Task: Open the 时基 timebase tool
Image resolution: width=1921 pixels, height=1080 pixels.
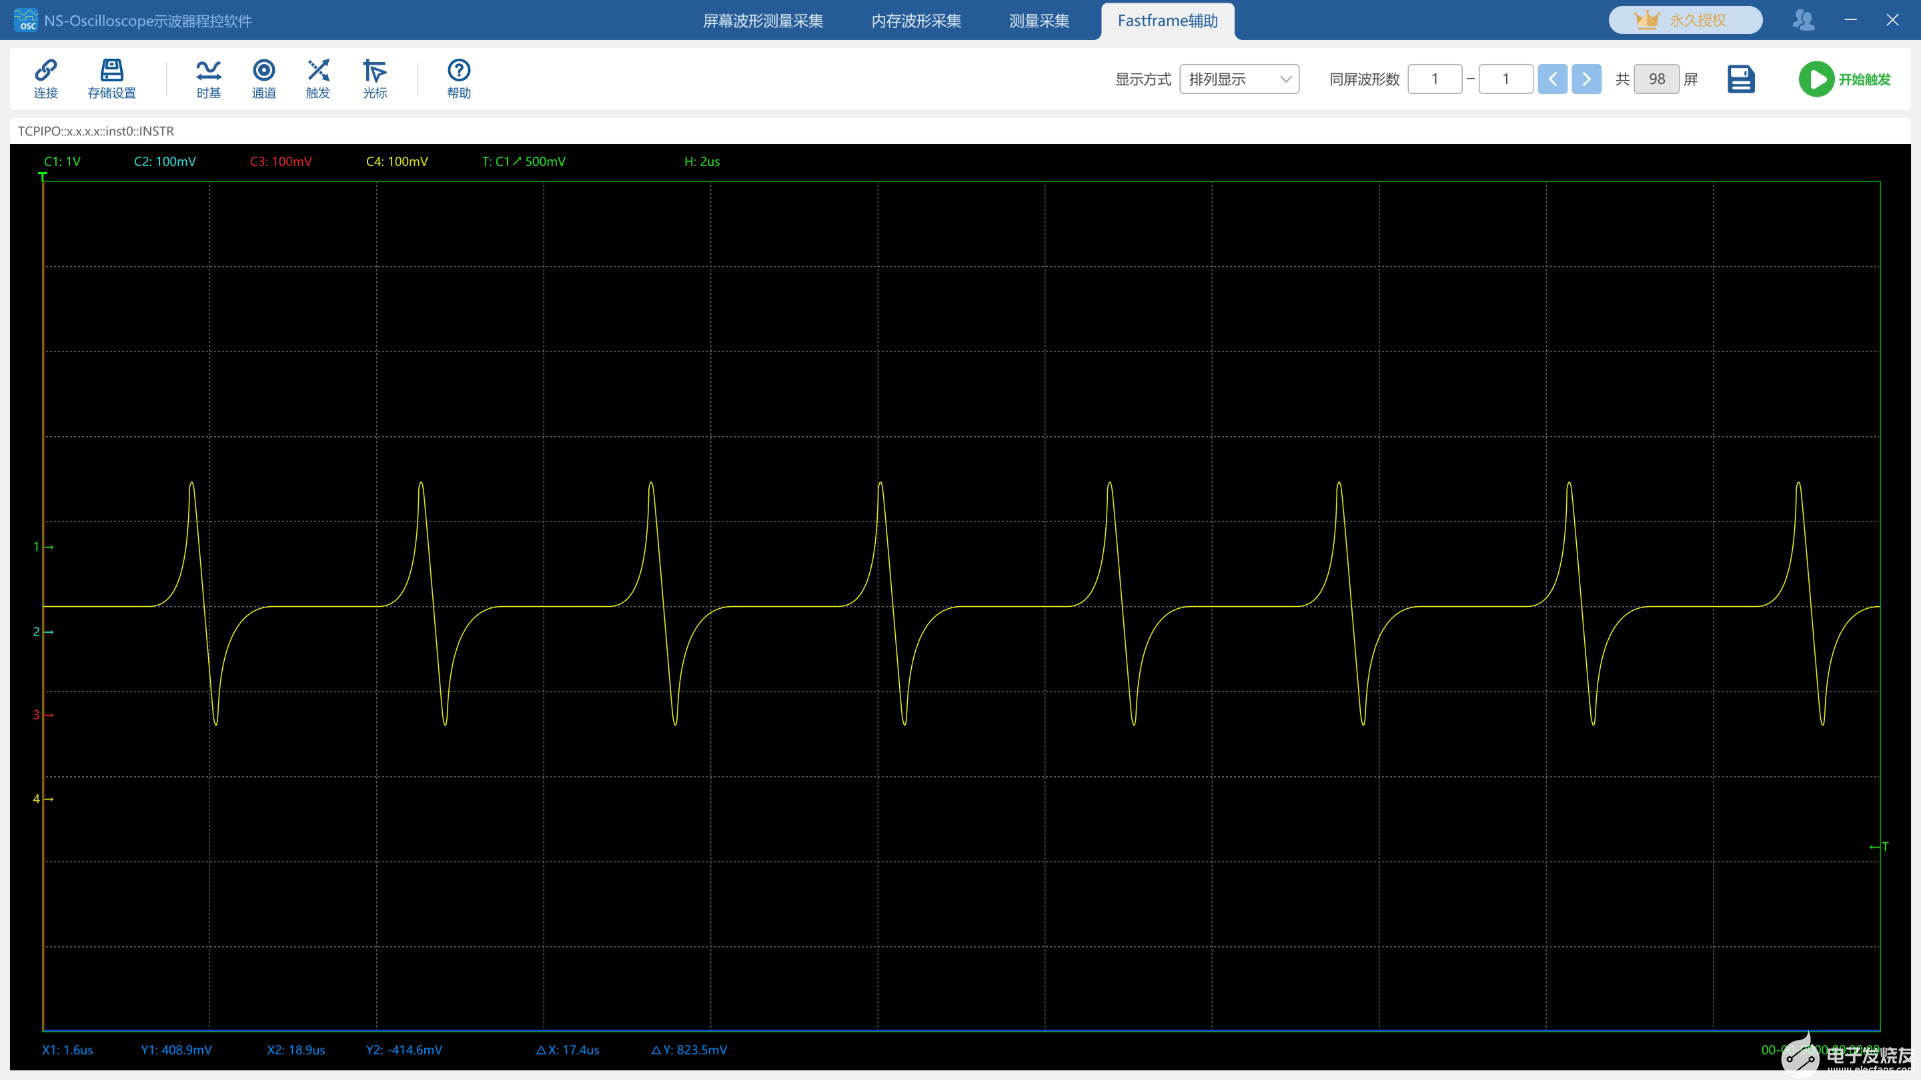Action: coord(208,78)
